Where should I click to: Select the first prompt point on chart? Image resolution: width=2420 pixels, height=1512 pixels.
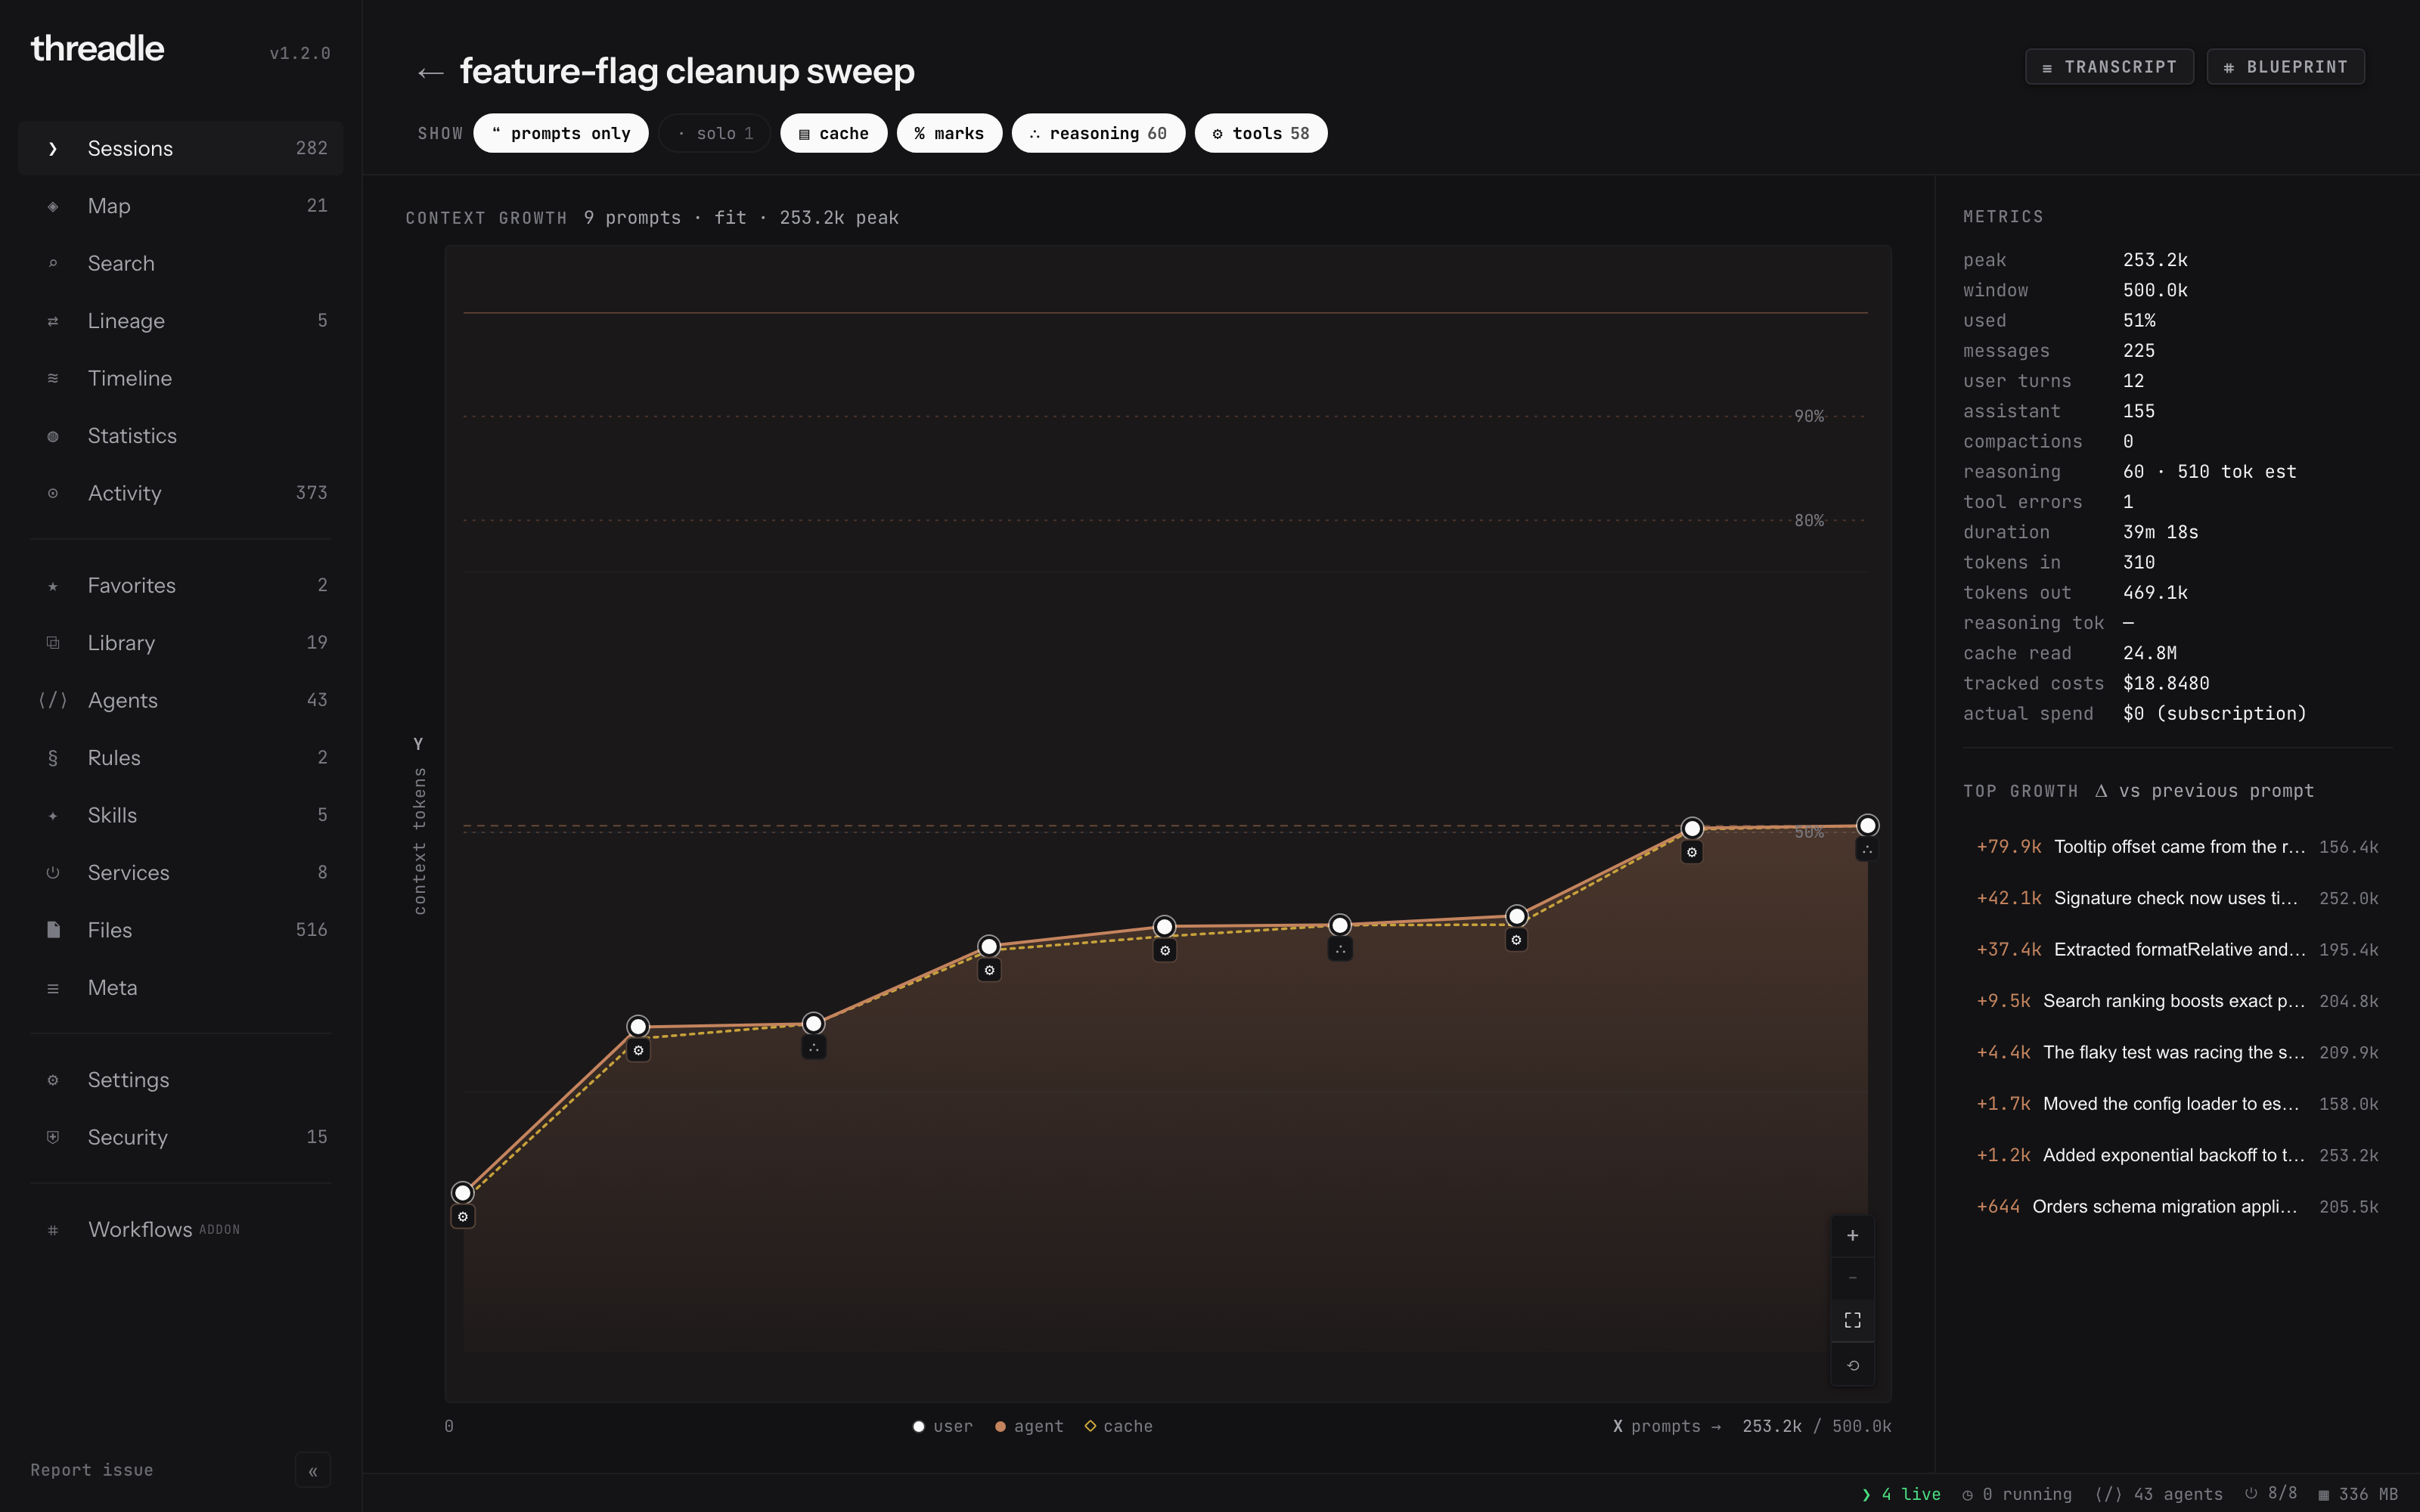click(x=463, y=1193)
